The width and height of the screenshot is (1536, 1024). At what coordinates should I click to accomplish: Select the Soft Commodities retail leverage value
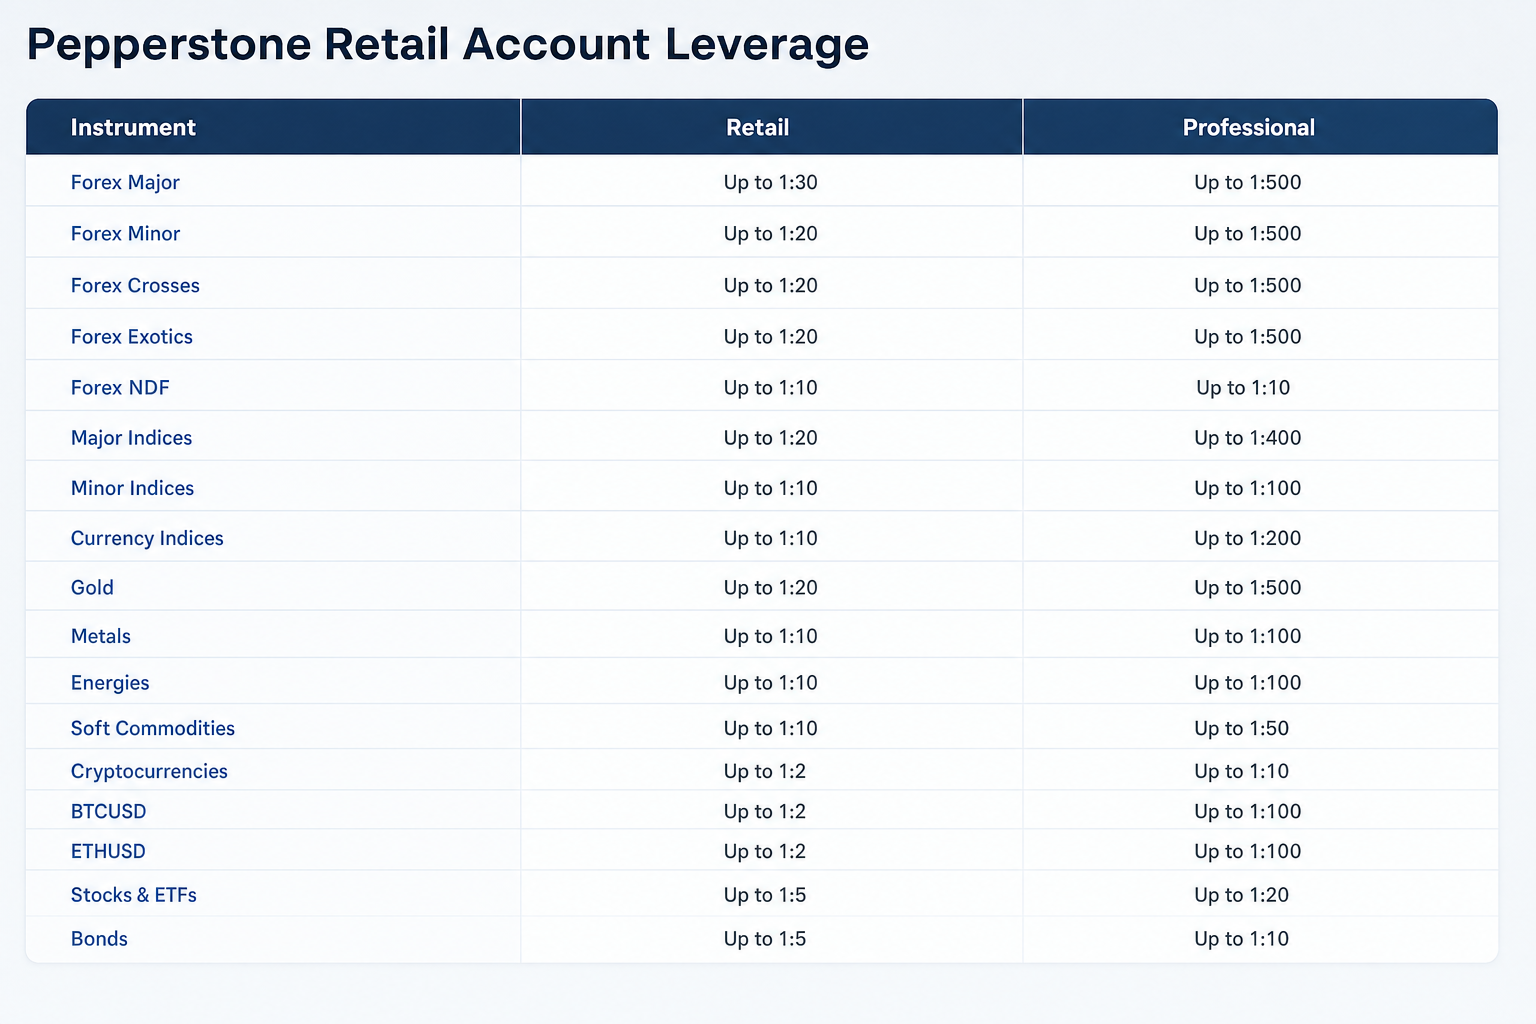click(771, 728)
